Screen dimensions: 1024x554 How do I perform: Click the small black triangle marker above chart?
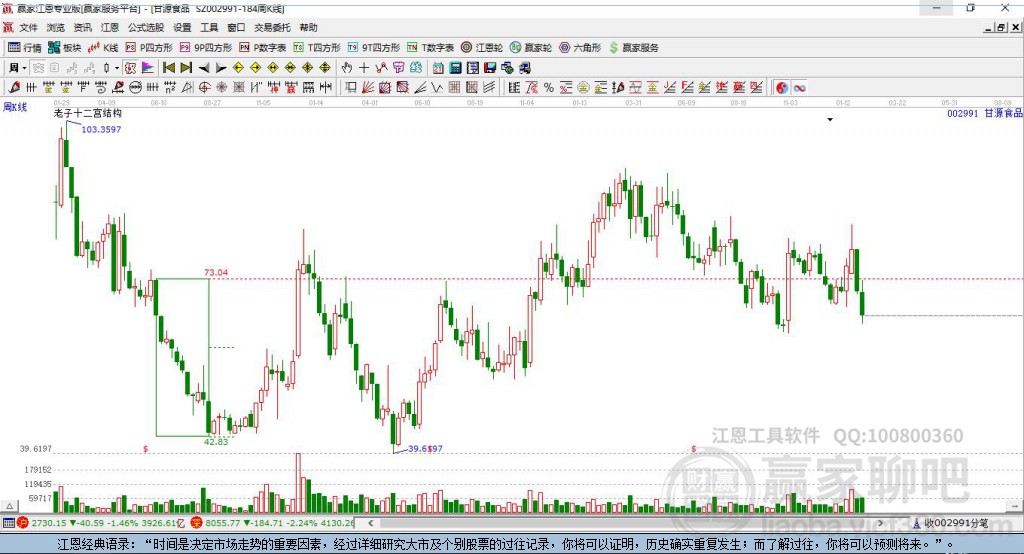830,120
